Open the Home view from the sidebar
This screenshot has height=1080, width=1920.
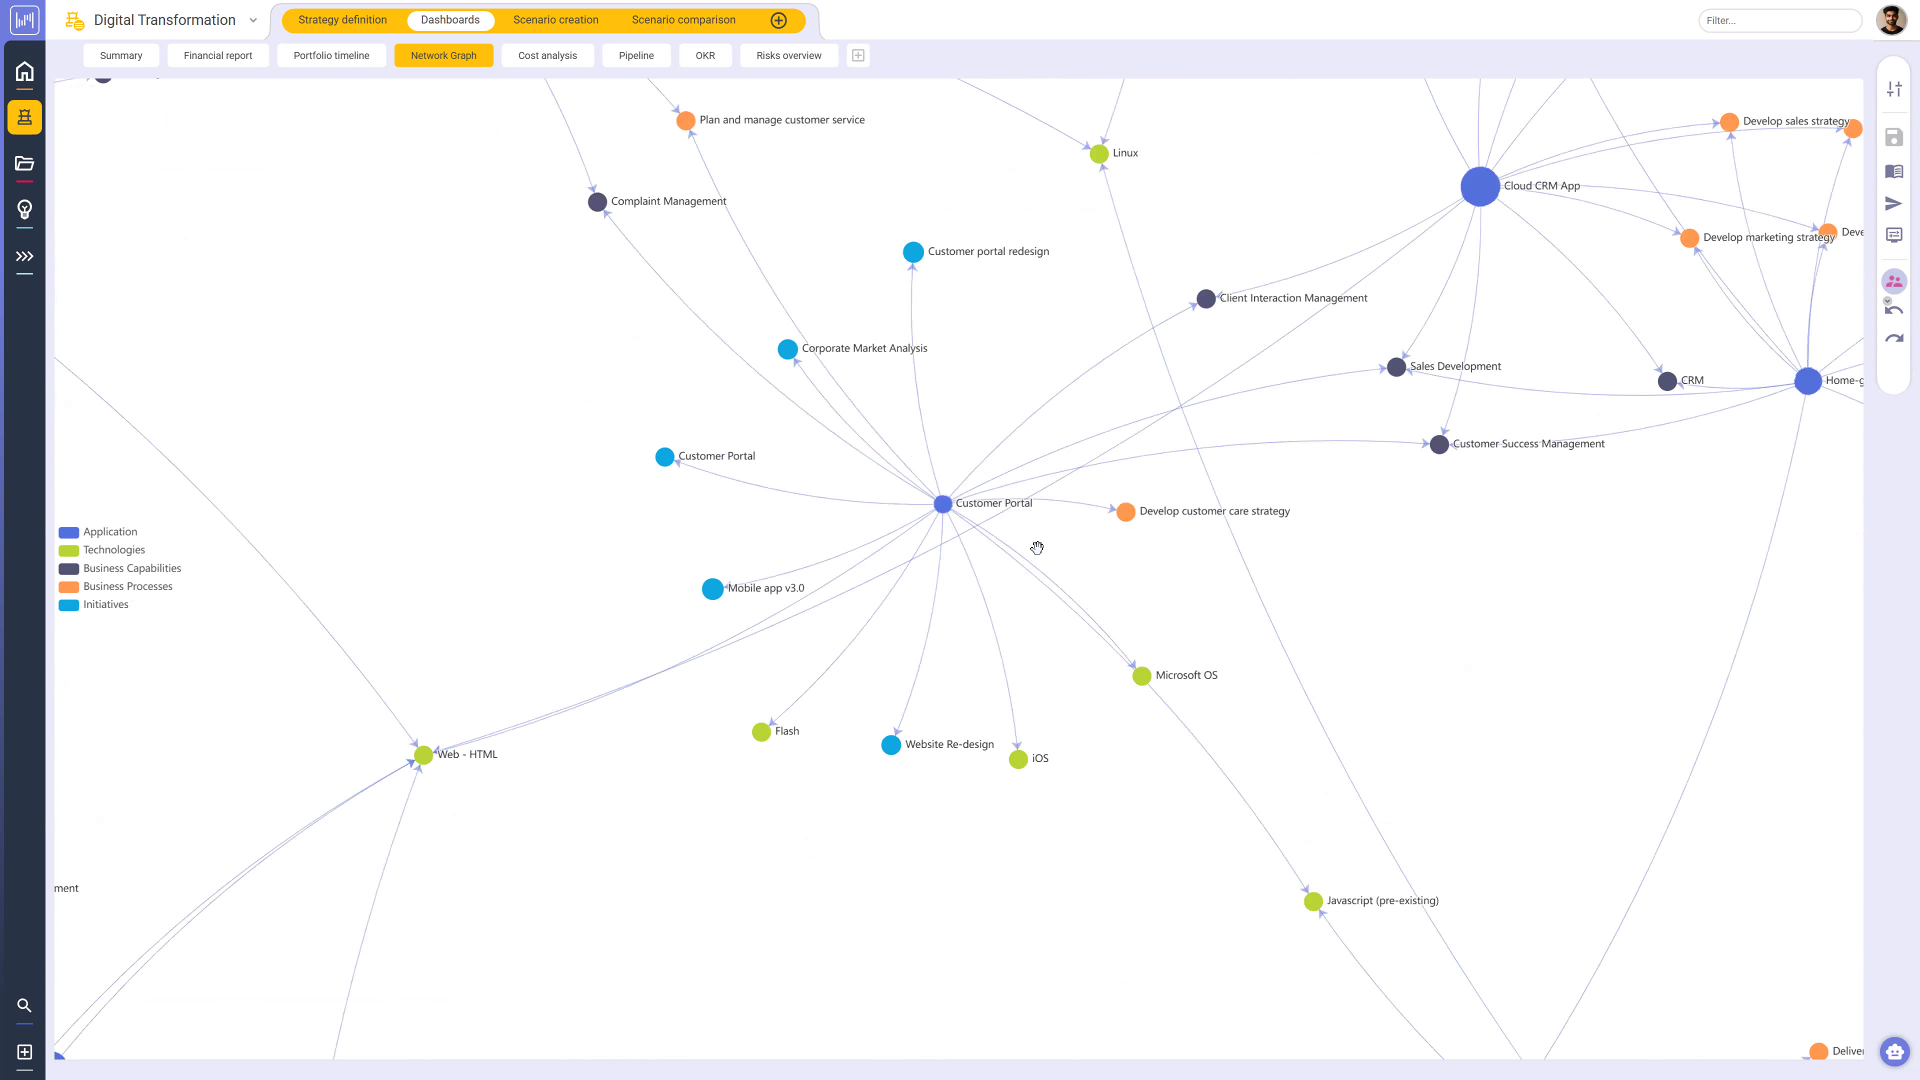pos(24,71)
